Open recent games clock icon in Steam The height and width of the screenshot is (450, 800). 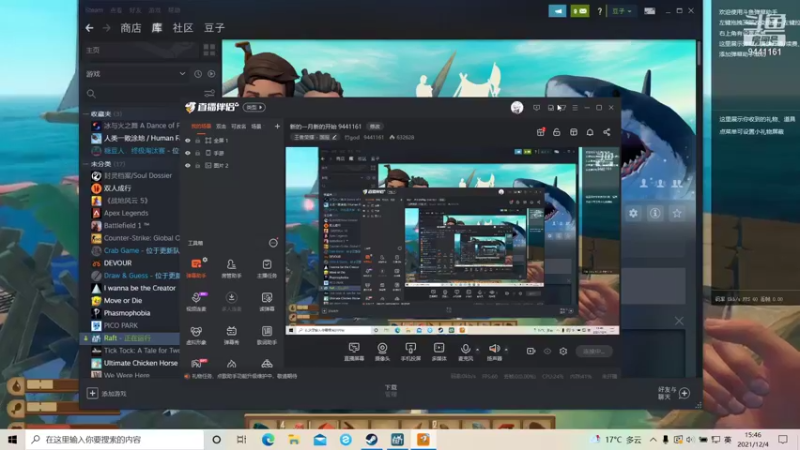click(198, 74)
